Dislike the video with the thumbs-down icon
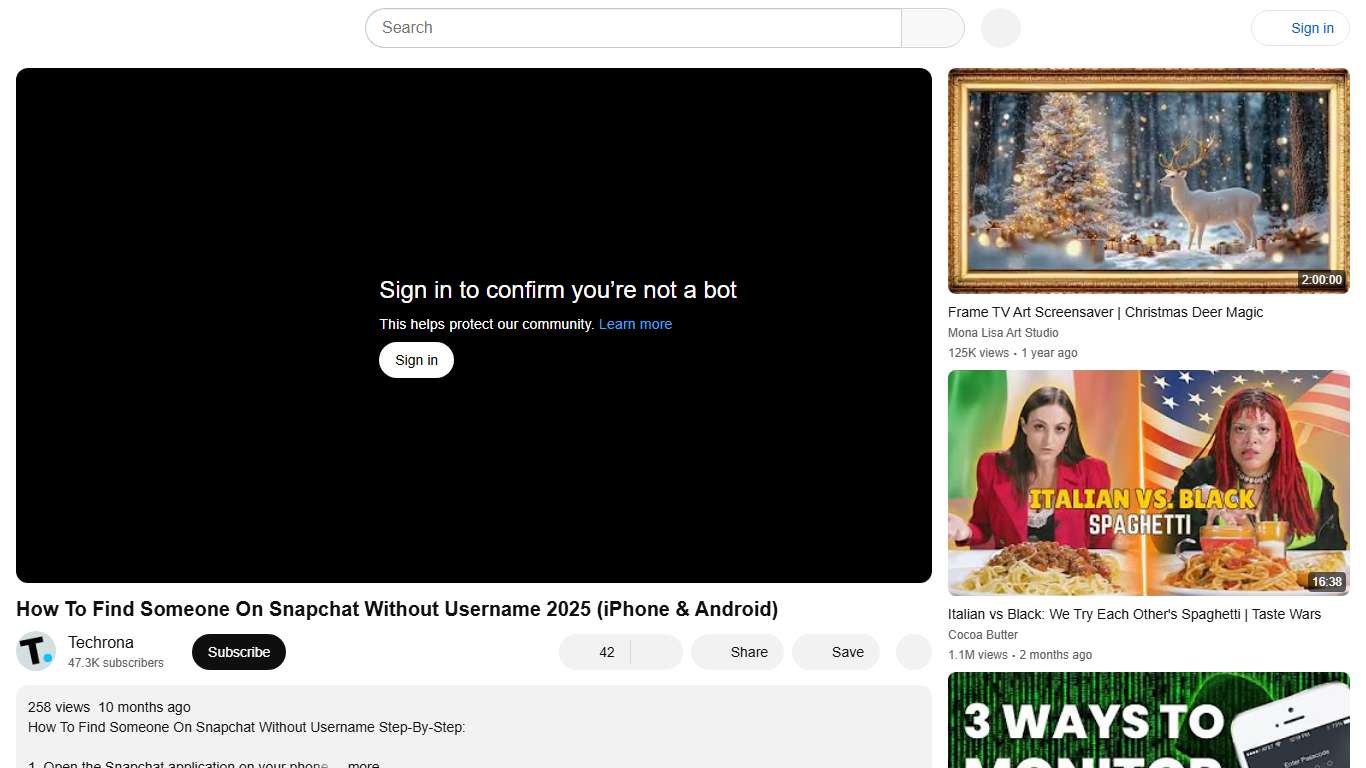Screen dimensions: 1366x768 point(655,651)
